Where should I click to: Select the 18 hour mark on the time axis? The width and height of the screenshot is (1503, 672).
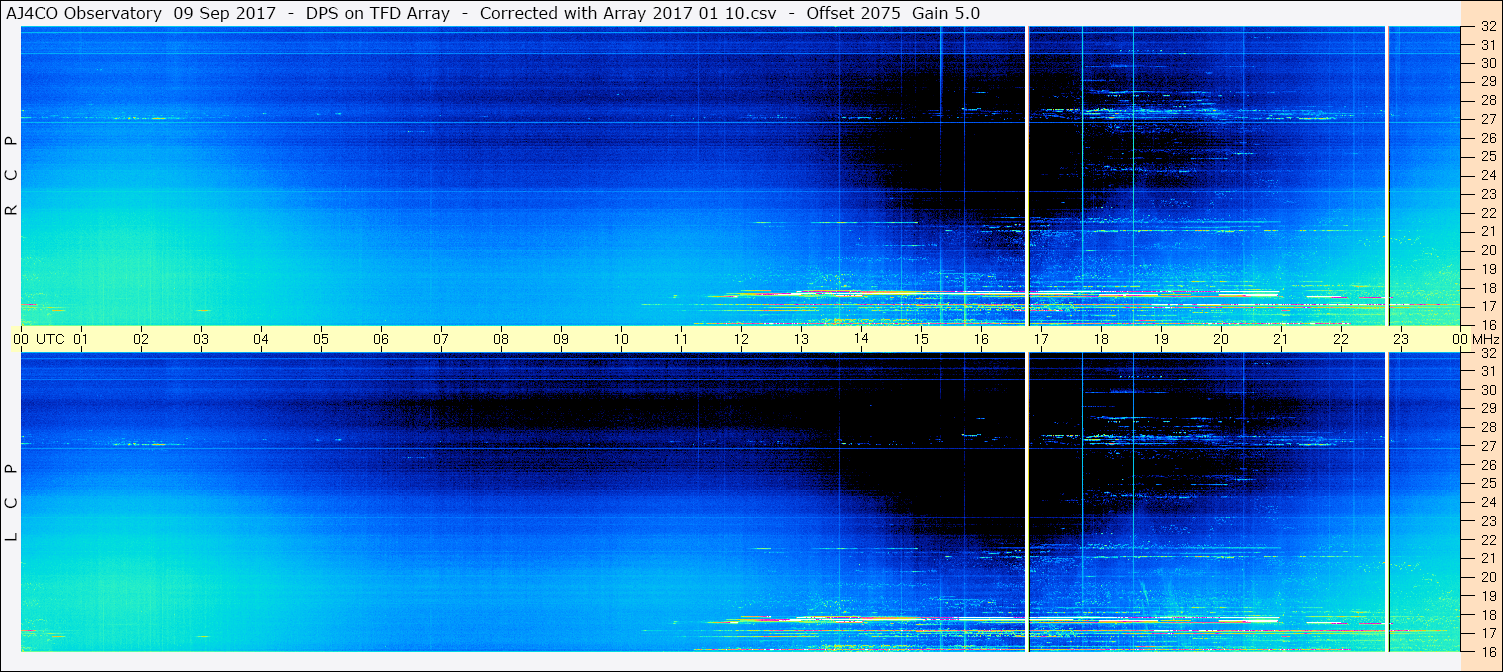(x=1101, y=339)
